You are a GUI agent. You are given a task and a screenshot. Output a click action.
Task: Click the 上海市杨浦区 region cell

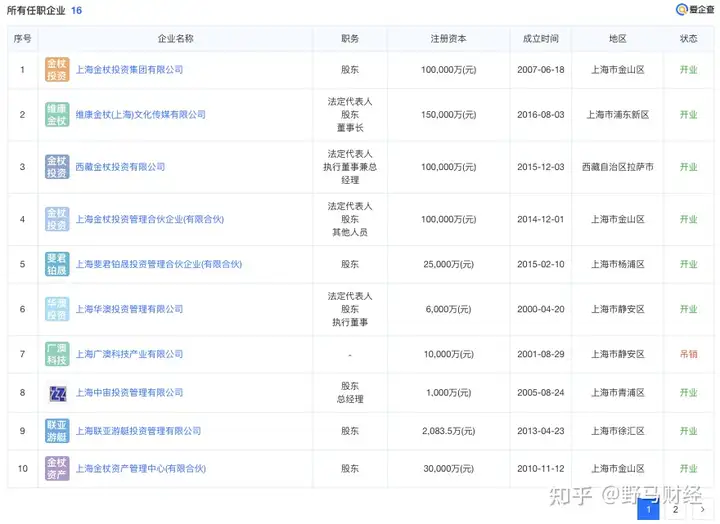tap(618, 264)
